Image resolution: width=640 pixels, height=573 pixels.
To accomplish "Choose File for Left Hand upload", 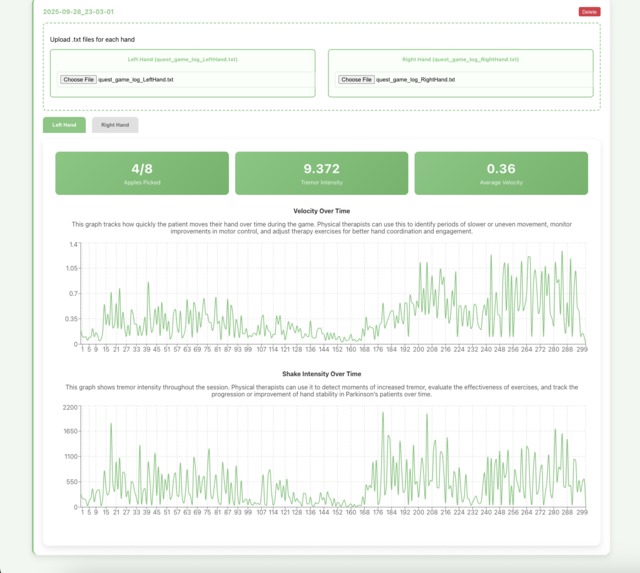I will click(78, 80).
